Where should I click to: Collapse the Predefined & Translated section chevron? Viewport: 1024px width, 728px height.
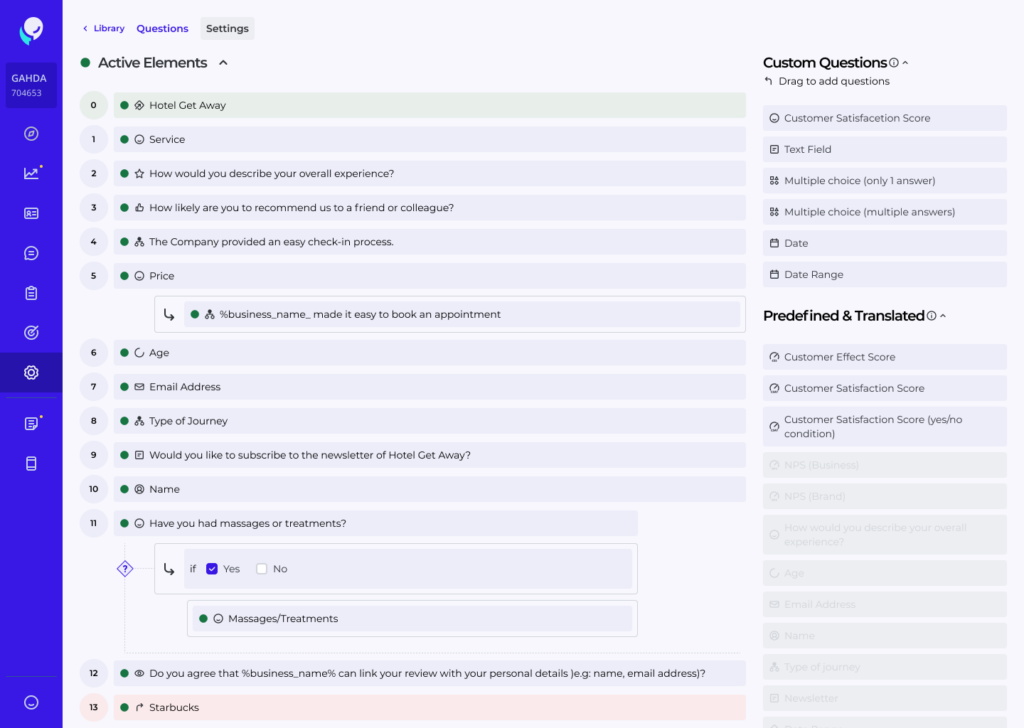click(x=943, y=316)
